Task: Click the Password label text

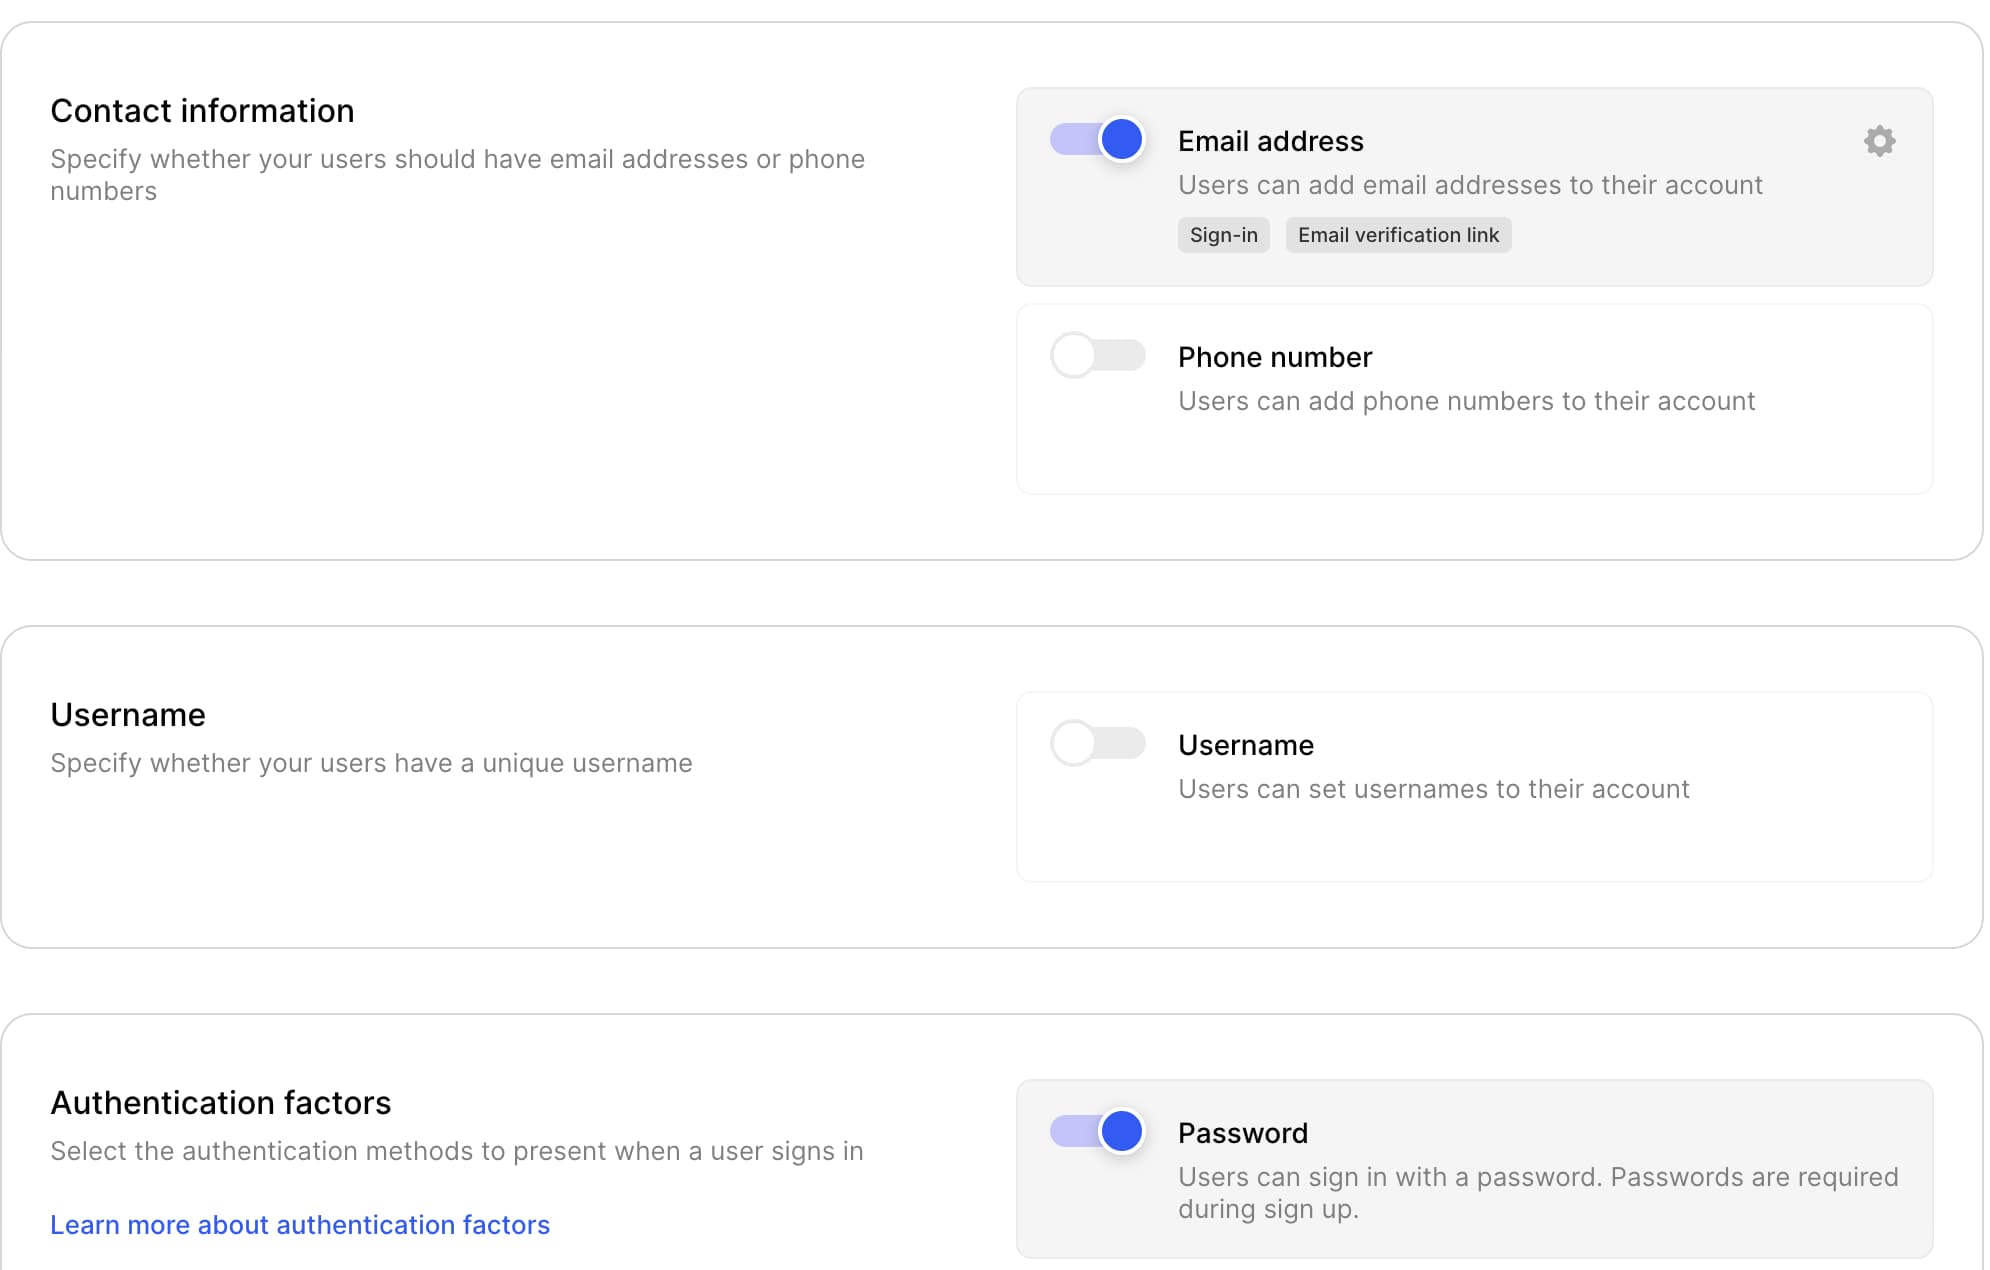Action: (1243, 1133)
